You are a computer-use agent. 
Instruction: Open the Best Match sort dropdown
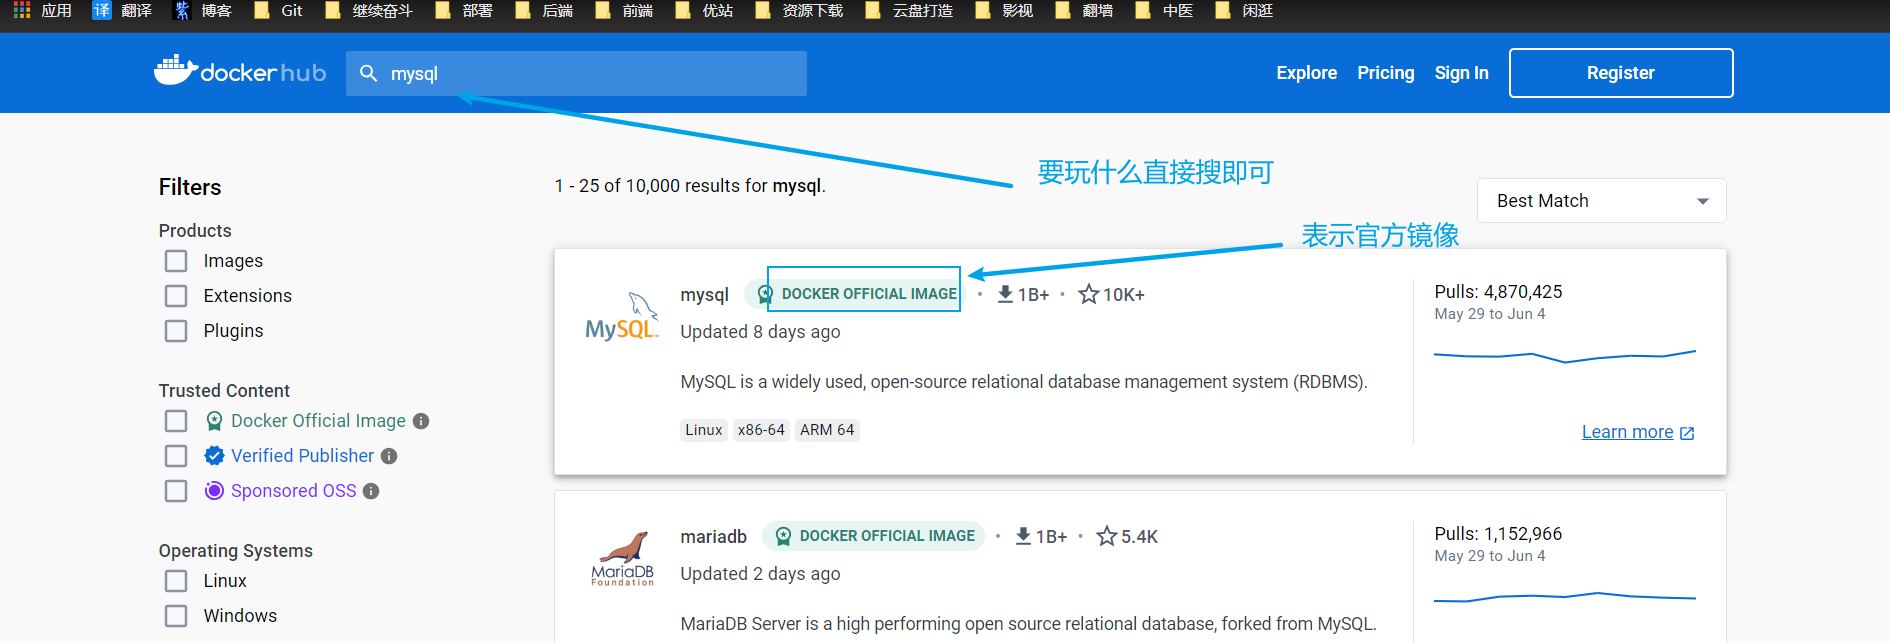[1601, 201]
